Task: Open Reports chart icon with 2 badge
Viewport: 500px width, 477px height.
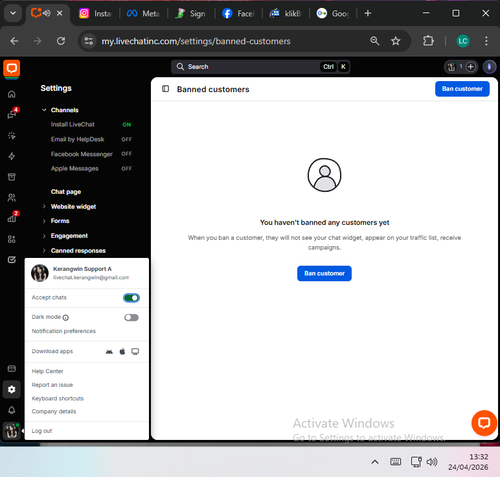Action: coord(12,218)
